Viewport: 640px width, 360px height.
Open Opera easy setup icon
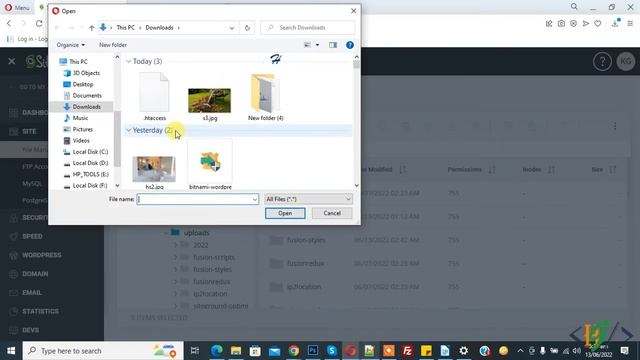[630, 24]
